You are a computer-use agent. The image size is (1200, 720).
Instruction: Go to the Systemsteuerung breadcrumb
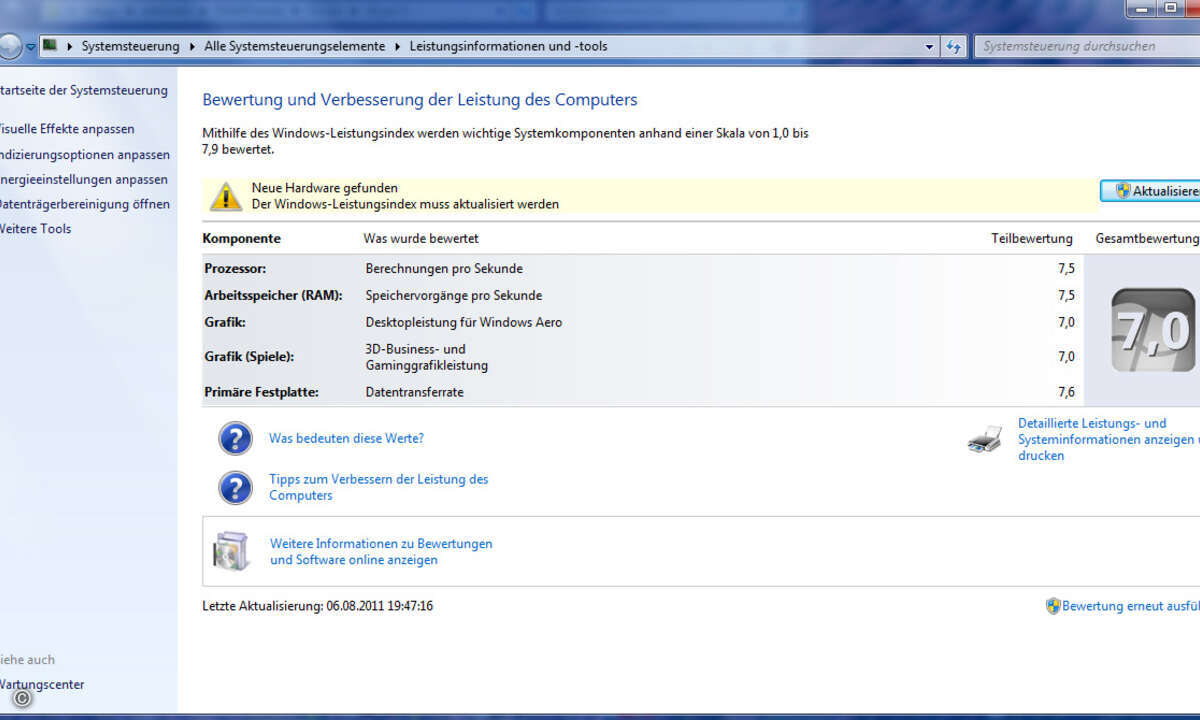coord(131,46)
